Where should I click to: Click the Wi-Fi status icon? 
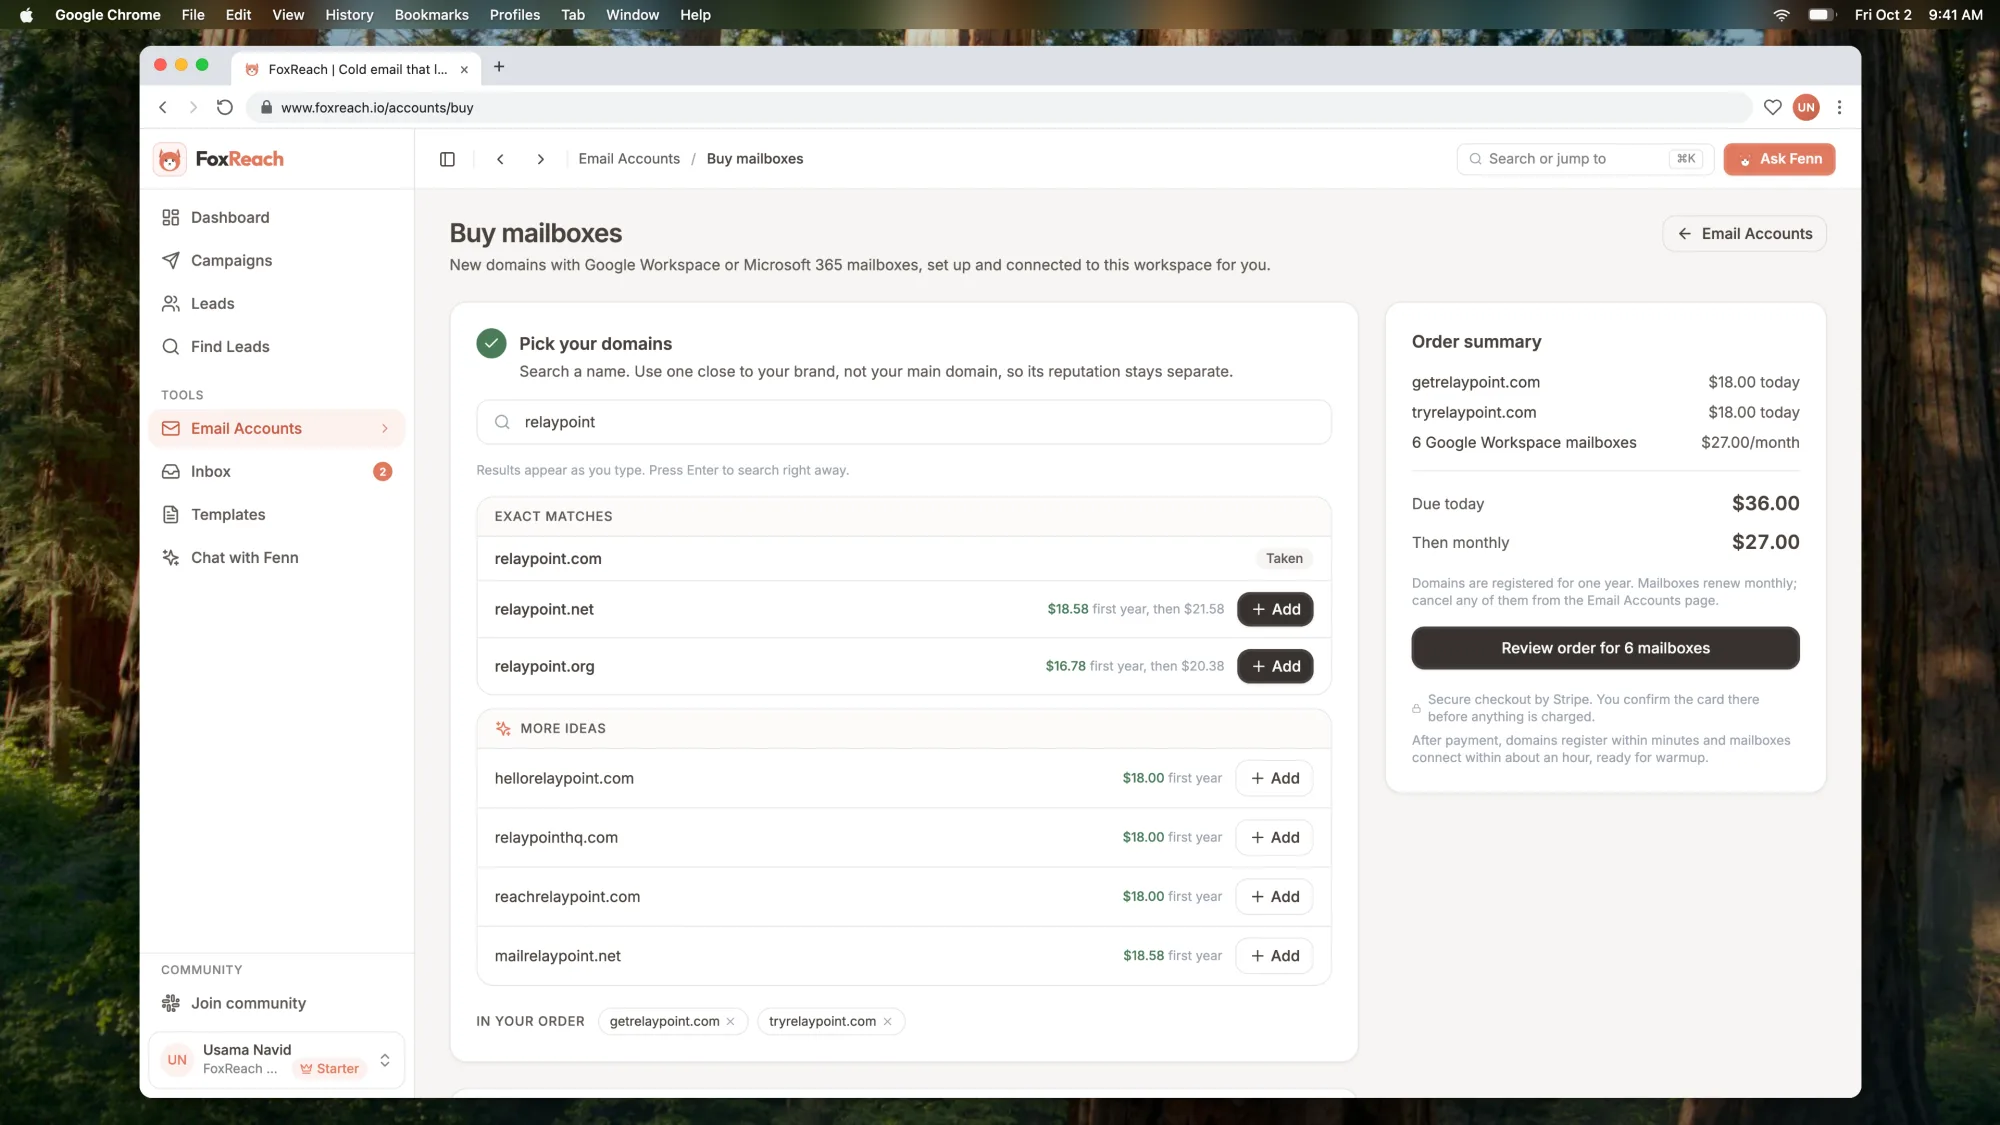1781,15
